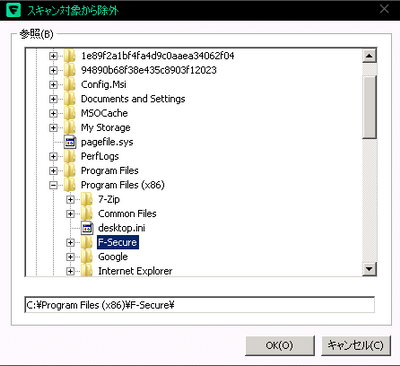Expand the Common Files folder node
Screen dimensions: 400x366
[x=70, y=214]
